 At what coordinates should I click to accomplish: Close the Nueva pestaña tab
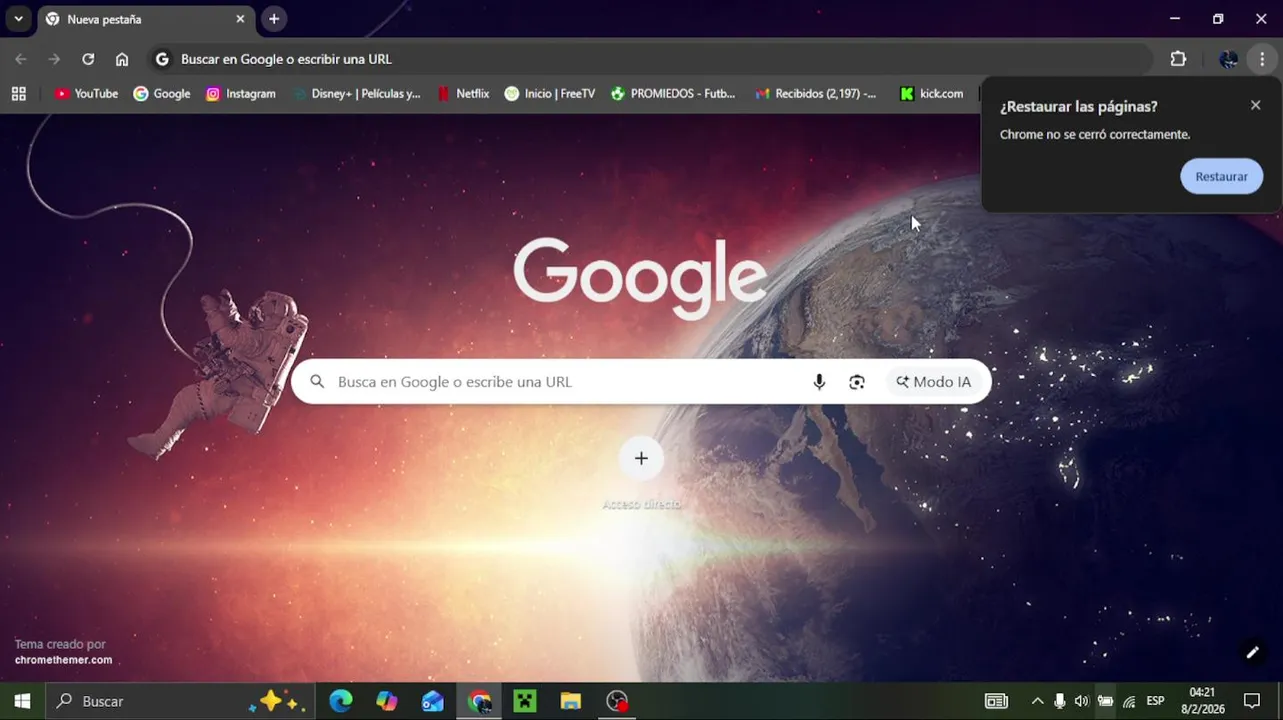tap(240, 19)
